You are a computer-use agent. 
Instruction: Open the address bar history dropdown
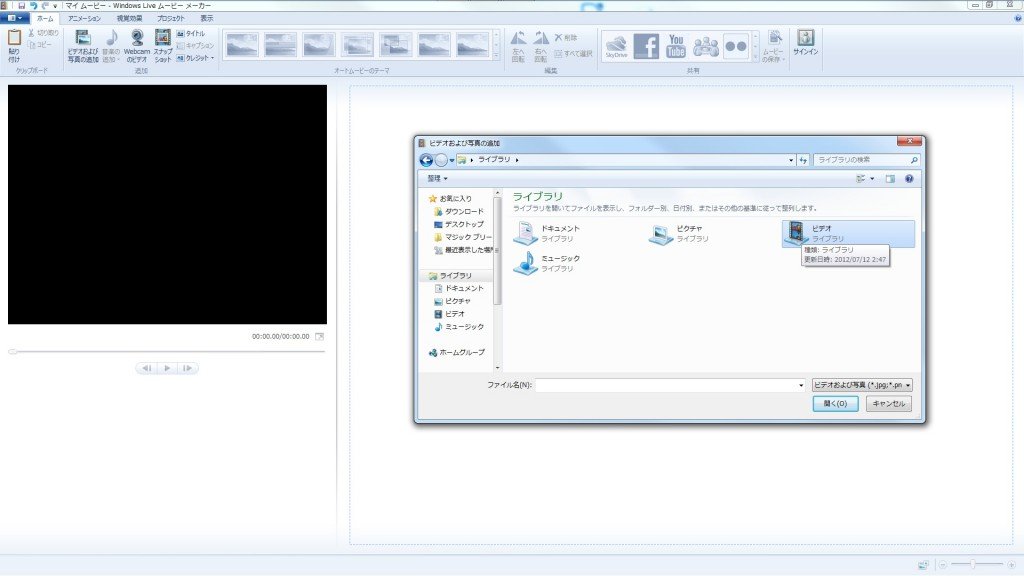point(791,160)
